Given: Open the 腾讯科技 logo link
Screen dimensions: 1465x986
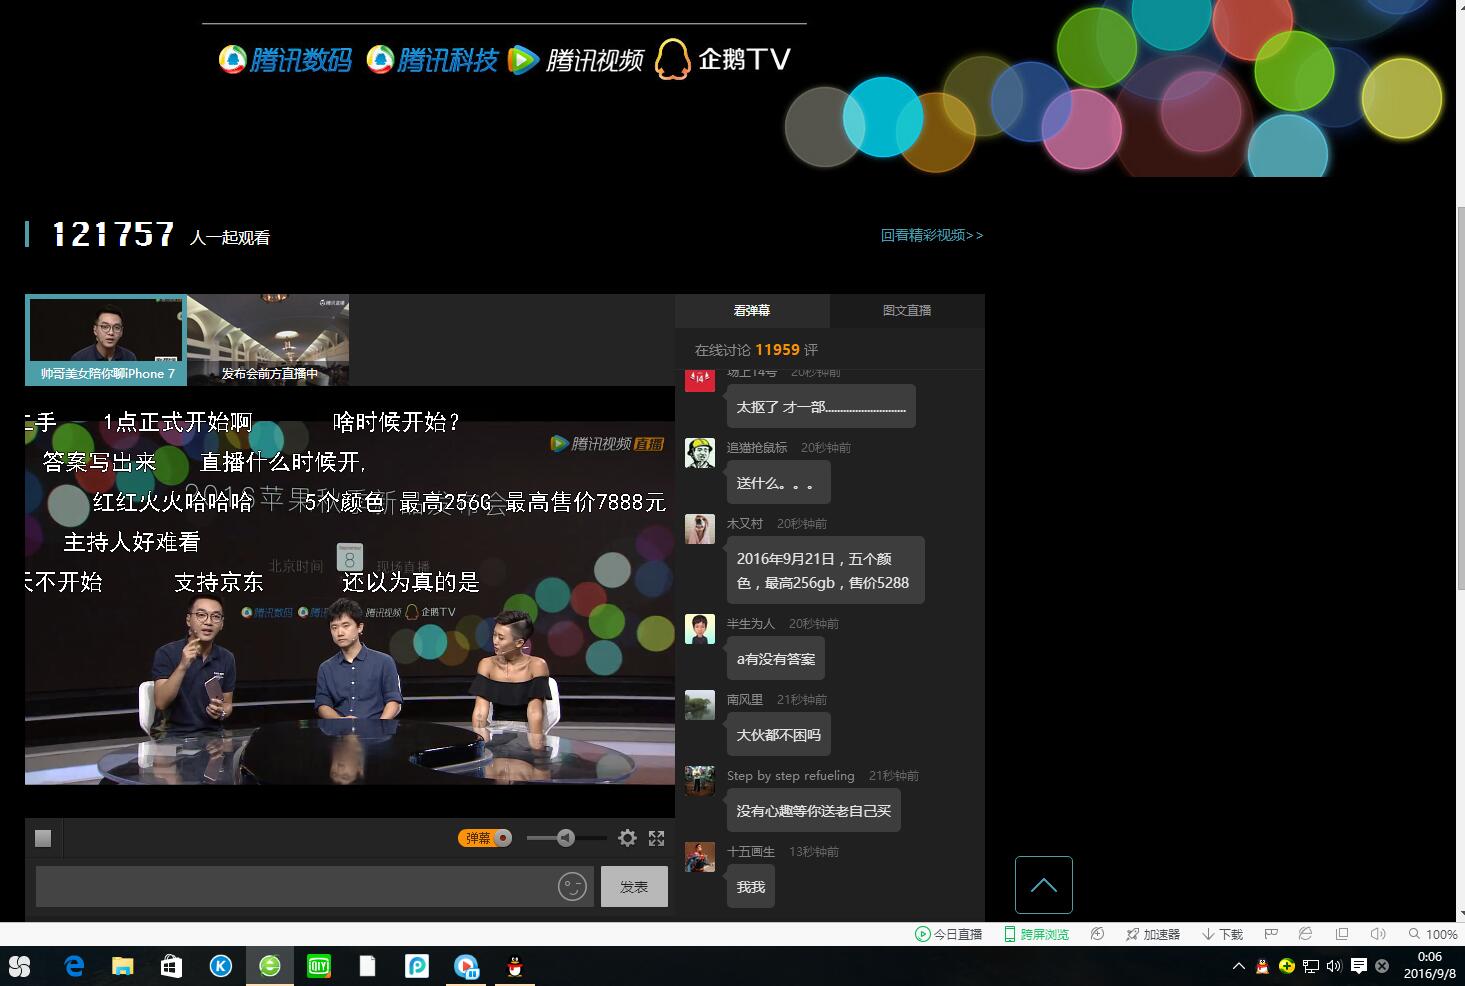Looking at the screenshot, I should pos(432,60).
